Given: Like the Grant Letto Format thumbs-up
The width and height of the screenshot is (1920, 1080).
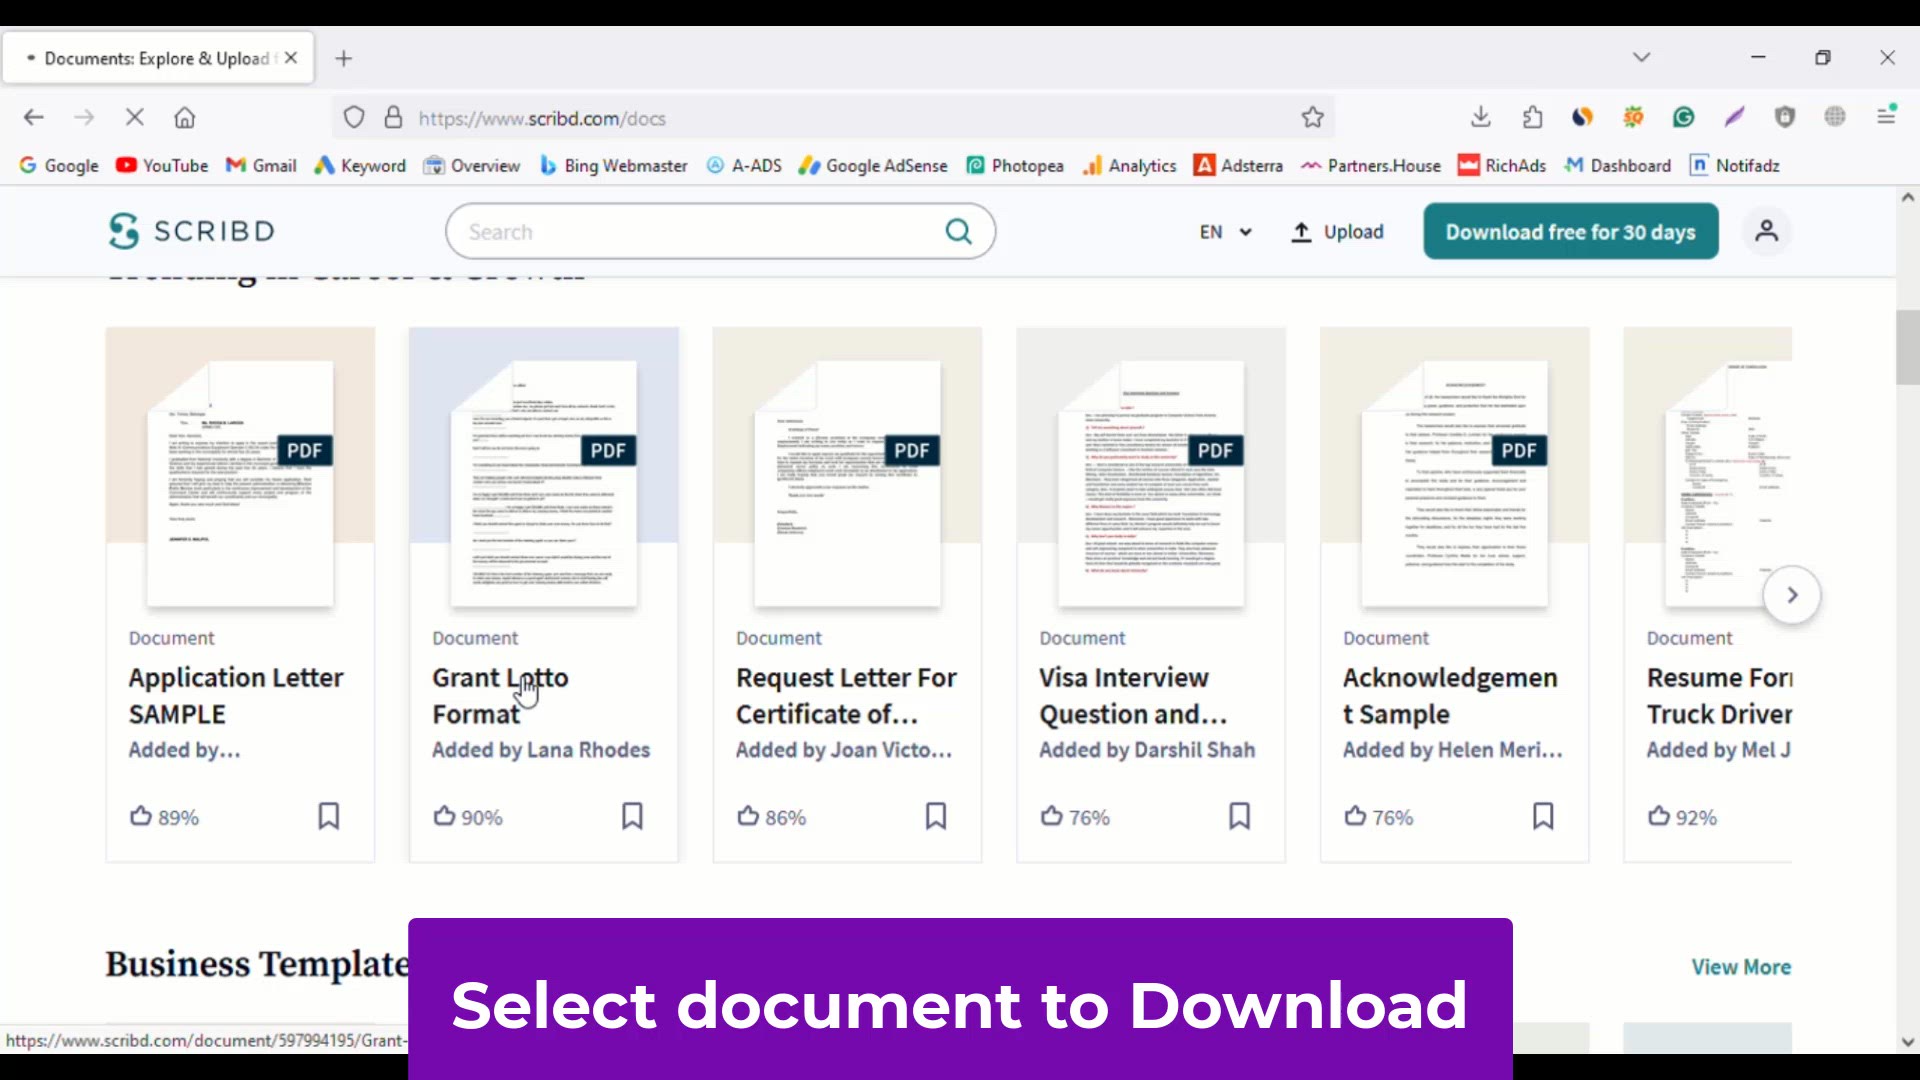Looking at the screenshot, I should coord(445,817).
